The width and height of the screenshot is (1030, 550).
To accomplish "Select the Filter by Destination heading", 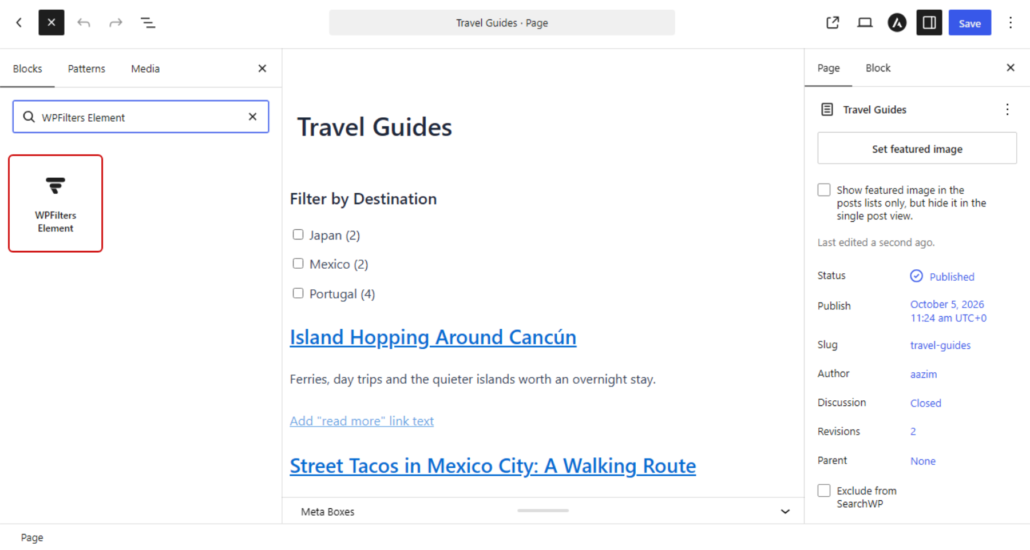I will pyautogui.click(x=363, y=199).
